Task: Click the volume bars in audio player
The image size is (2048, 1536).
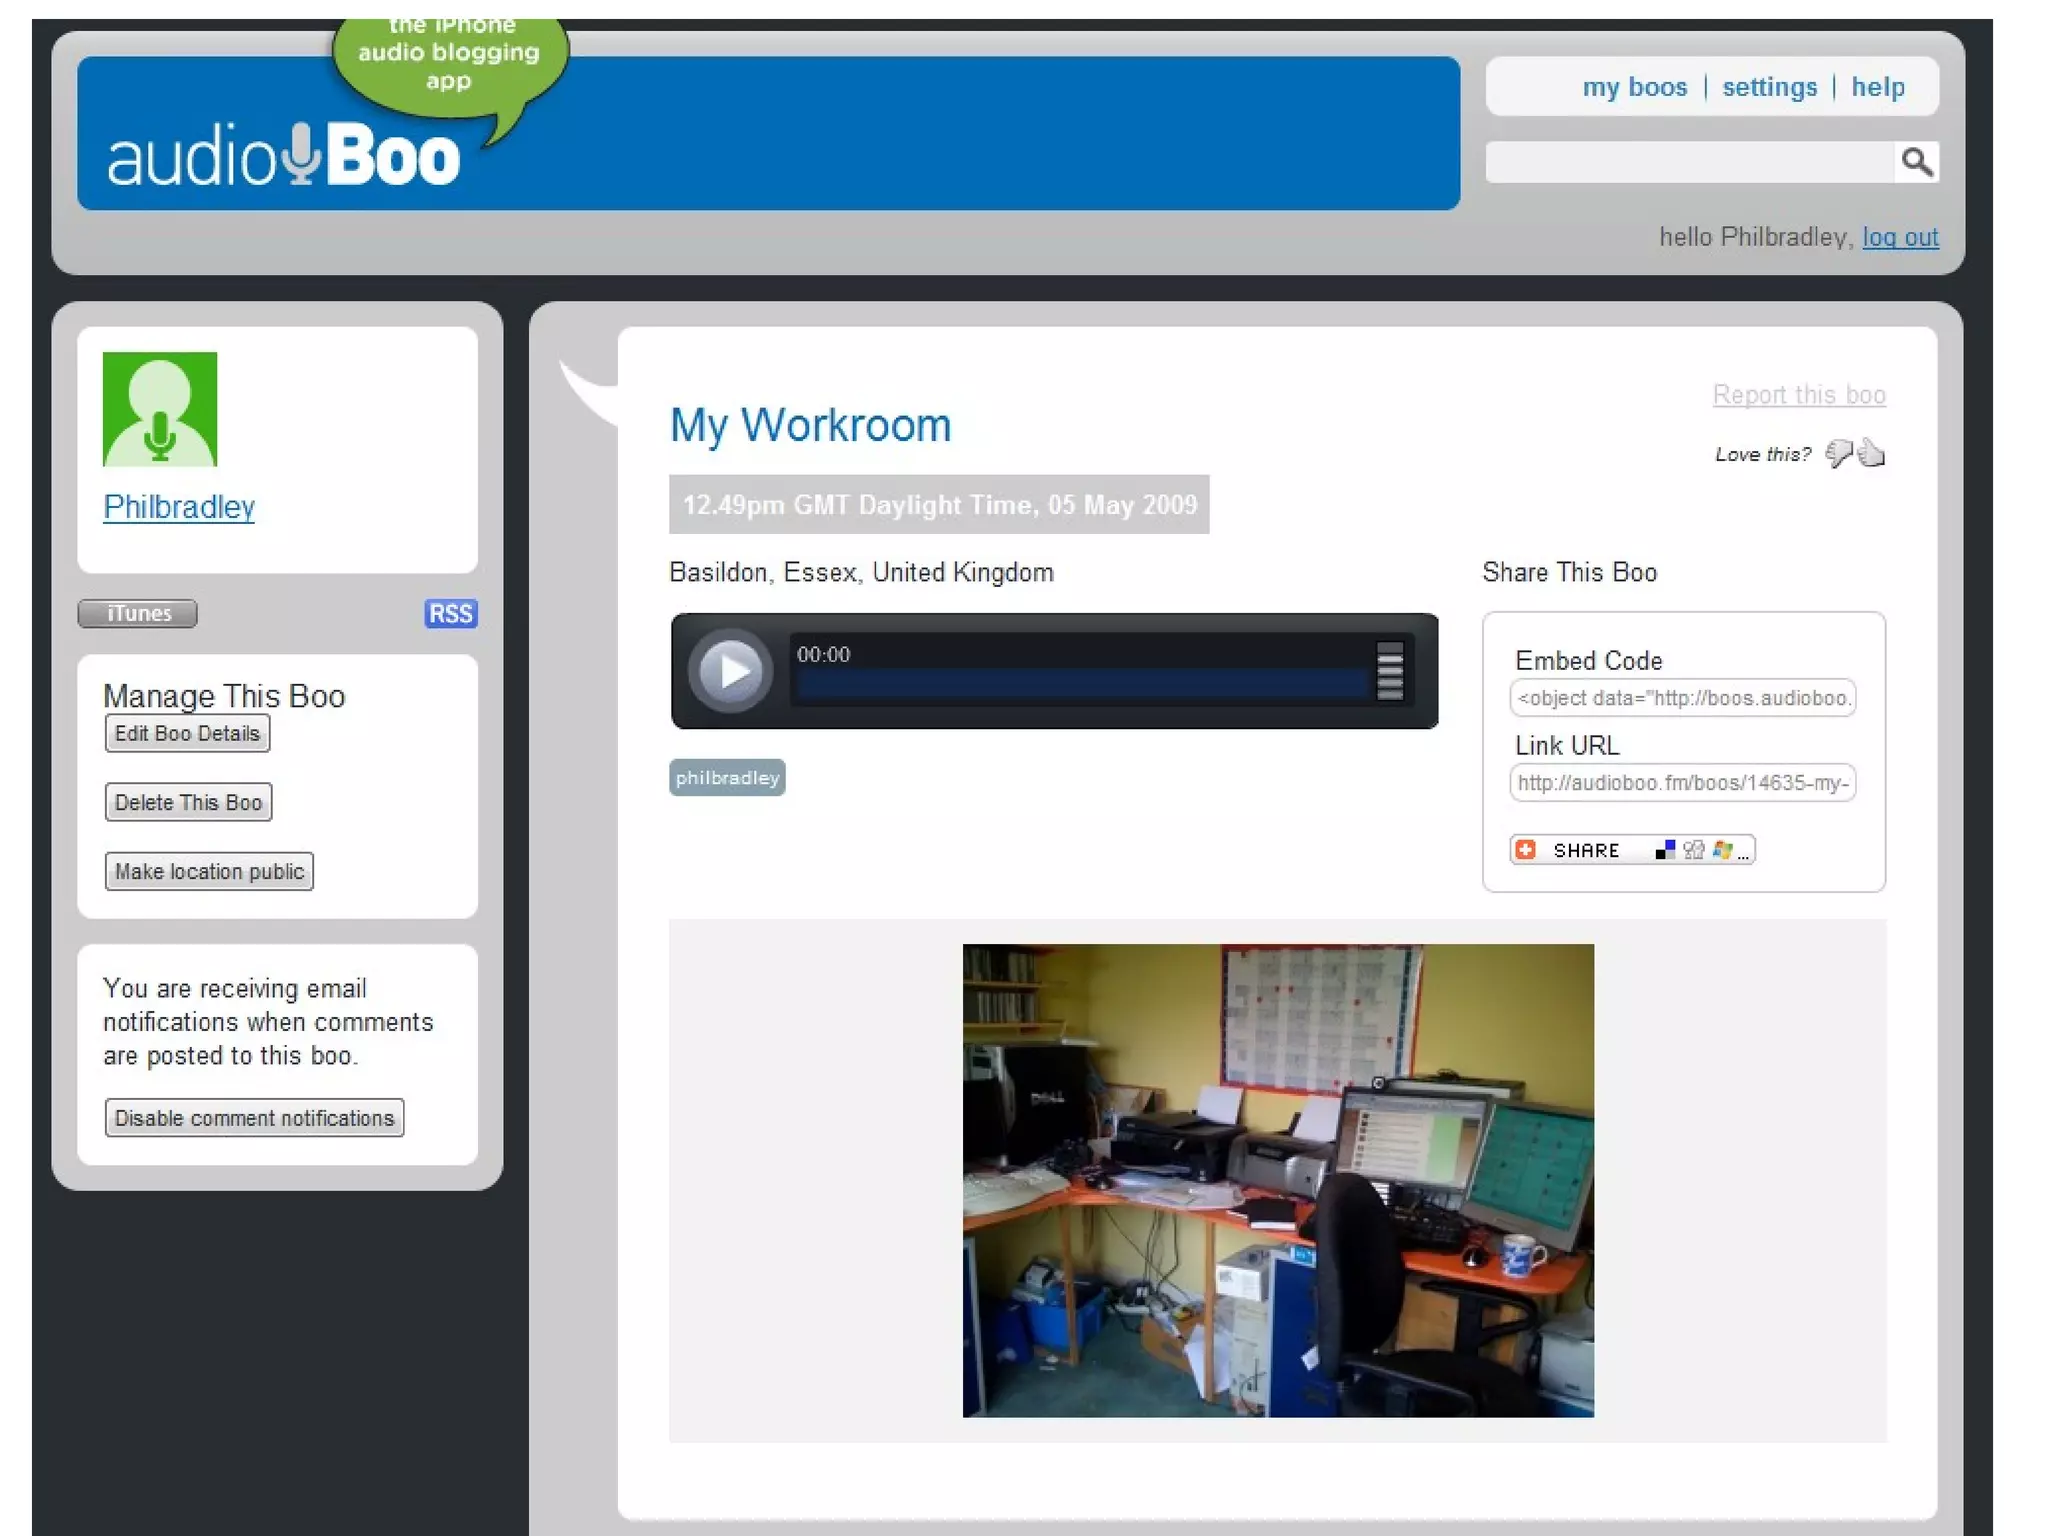Action: point(1389,670)
